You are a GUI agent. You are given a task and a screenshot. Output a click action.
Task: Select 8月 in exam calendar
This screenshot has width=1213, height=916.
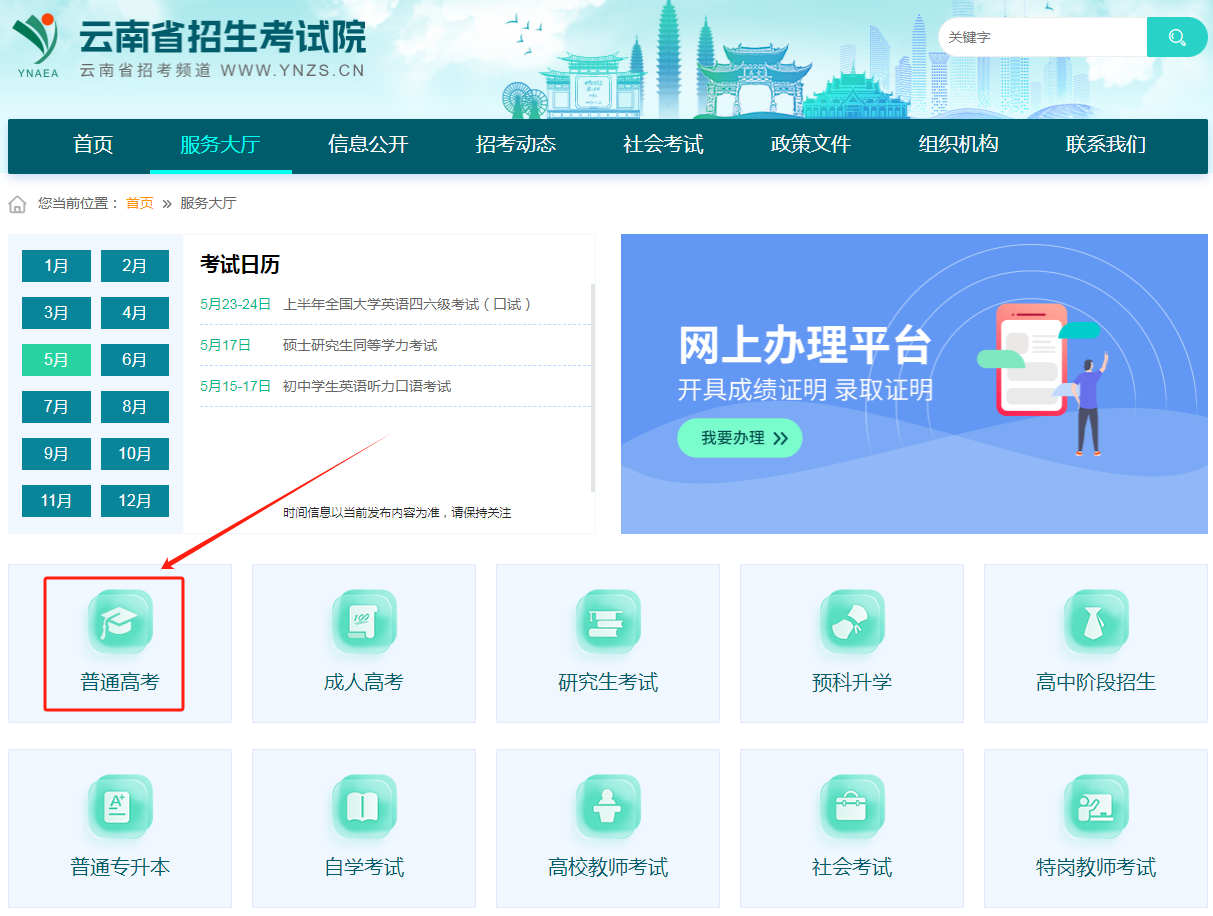pyautogui.click(x=135, y=407)
